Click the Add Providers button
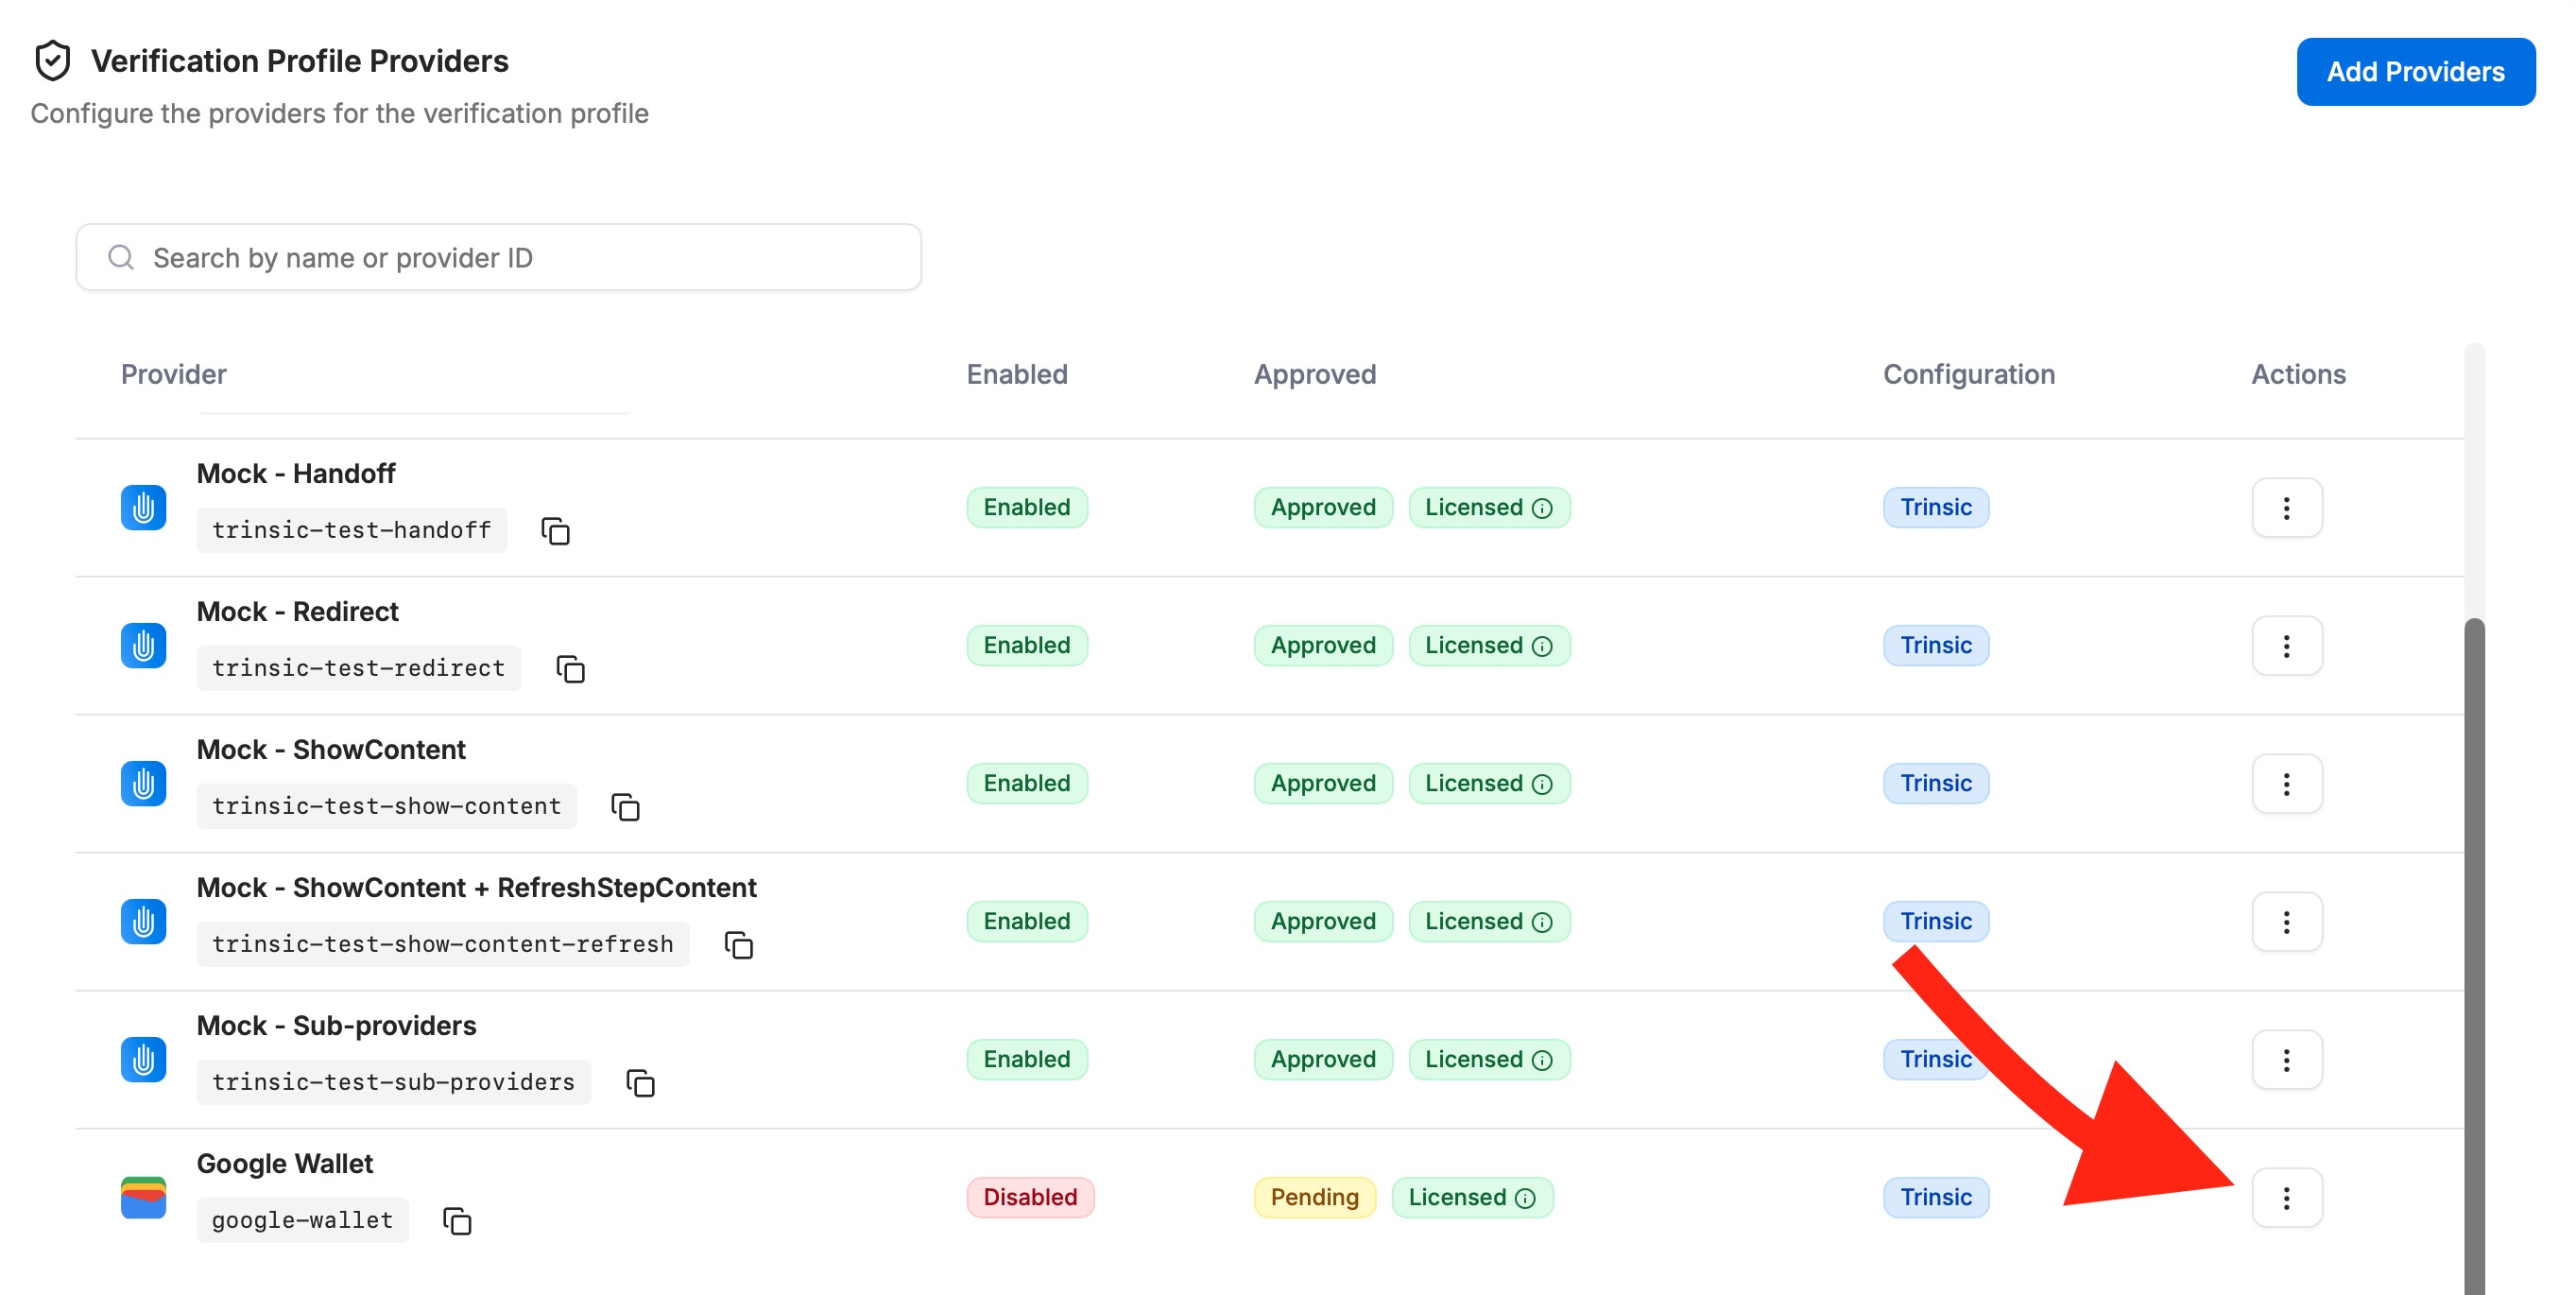 click(2414, 72)
